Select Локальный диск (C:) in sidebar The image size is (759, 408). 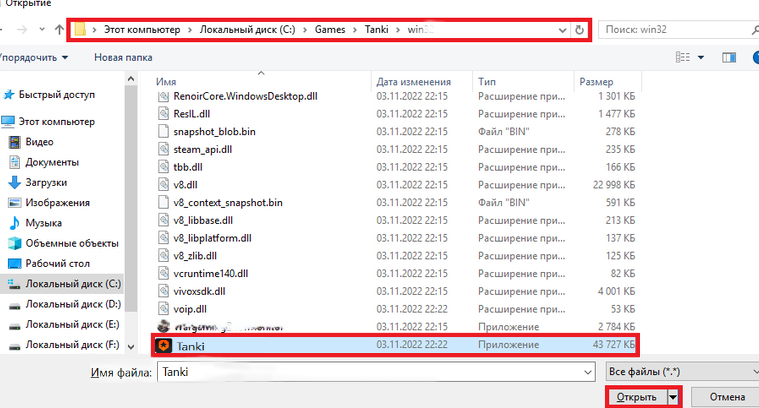73,284
